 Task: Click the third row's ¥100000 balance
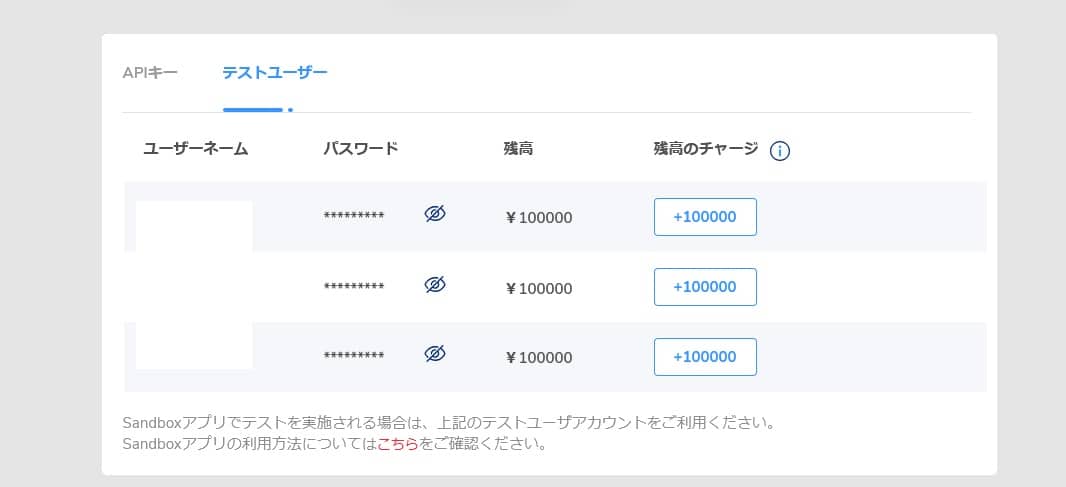(538, 358)
